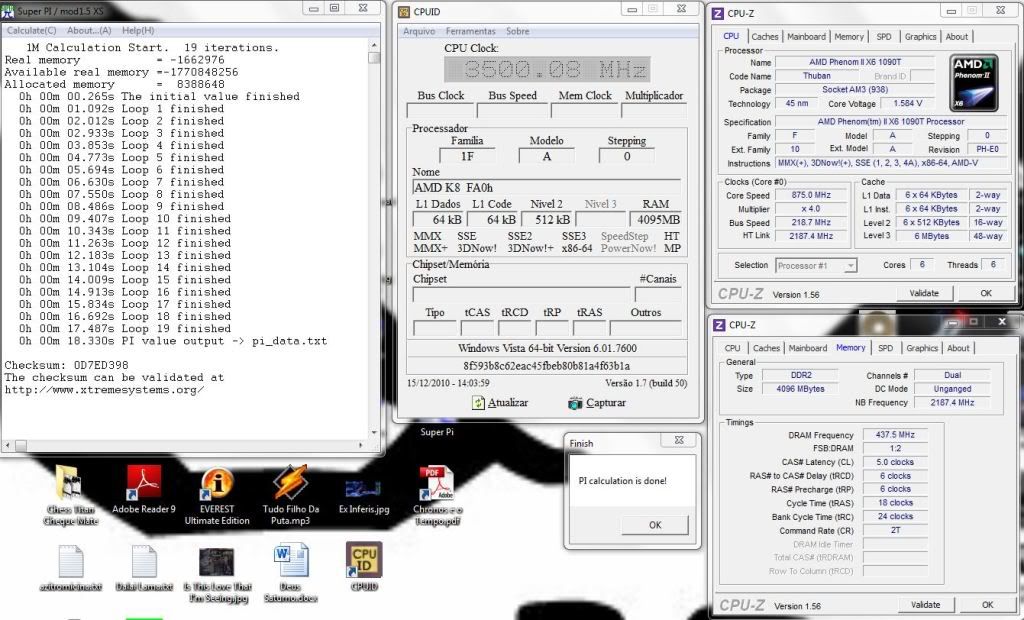Viewport: 1024px width, 620px height.
Task: Click the Core Speed 875.0 MHz value
Action: click(x=811, y=195)
